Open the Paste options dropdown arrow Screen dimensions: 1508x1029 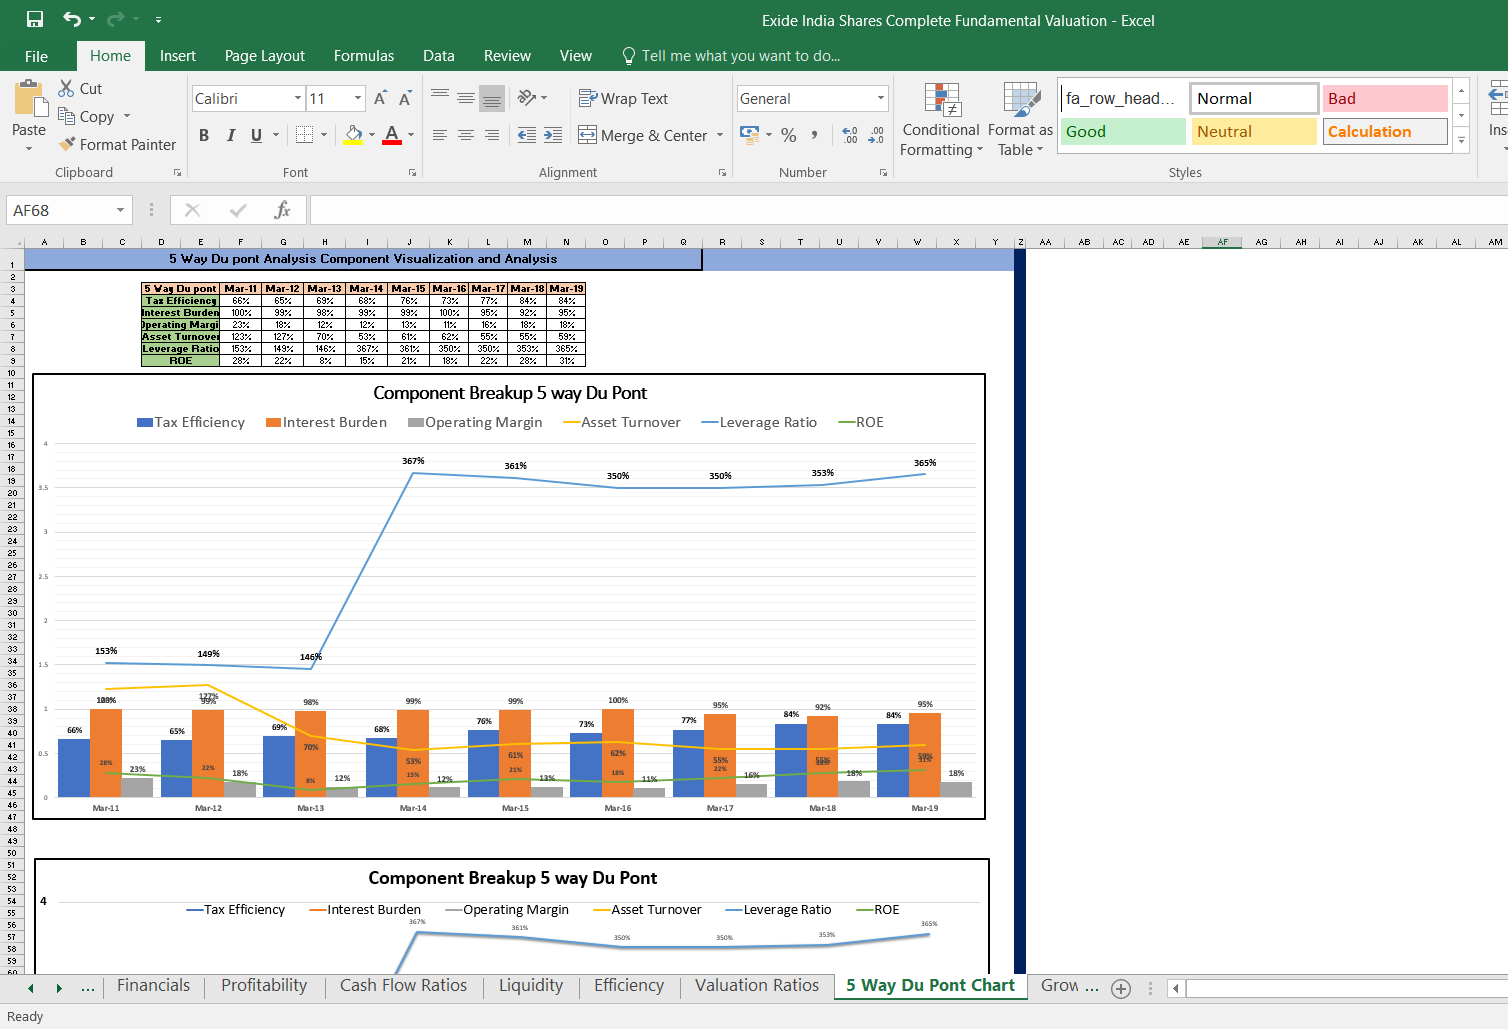29,148
